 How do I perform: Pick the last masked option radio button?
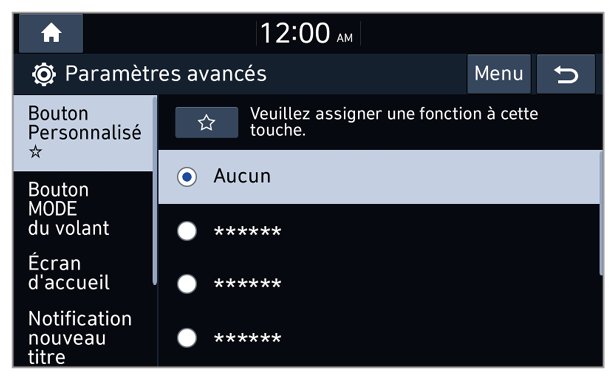(187, 338)
